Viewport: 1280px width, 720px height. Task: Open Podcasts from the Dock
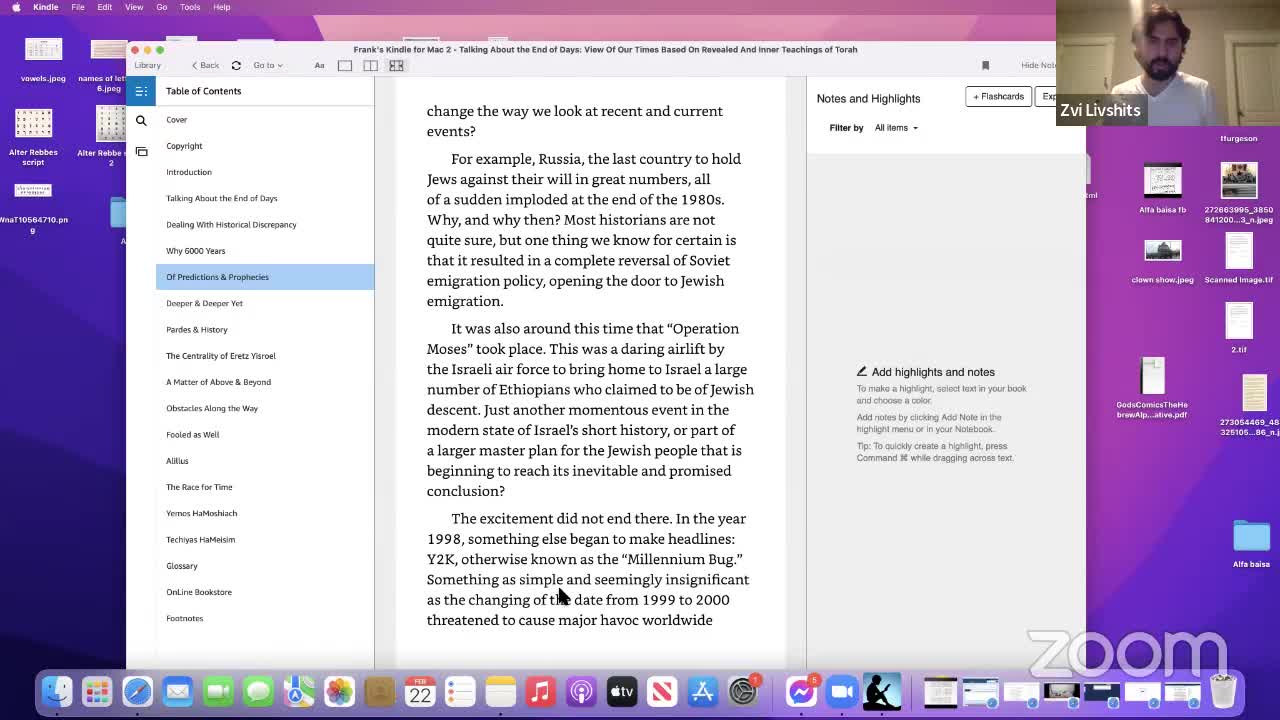pos(581,691)
